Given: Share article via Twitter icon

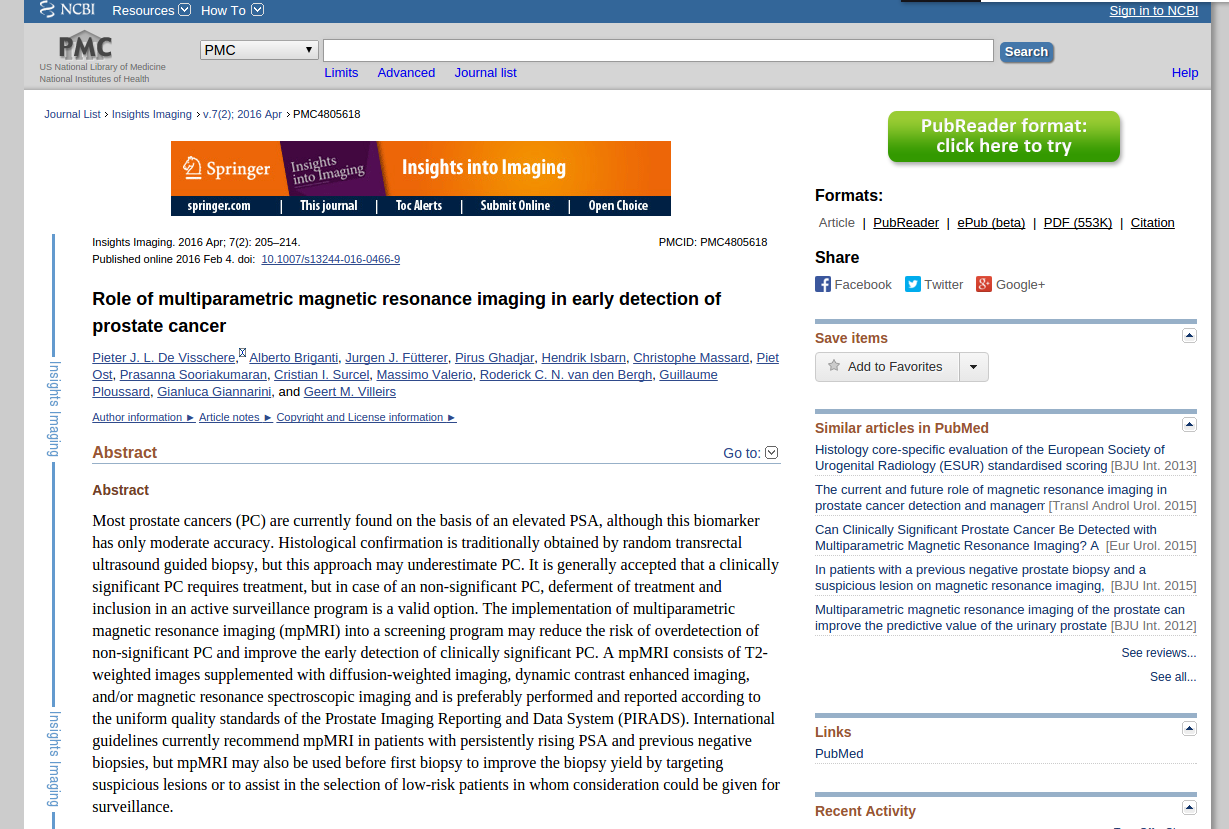Looking at the screenshot, I should [913, 284].
